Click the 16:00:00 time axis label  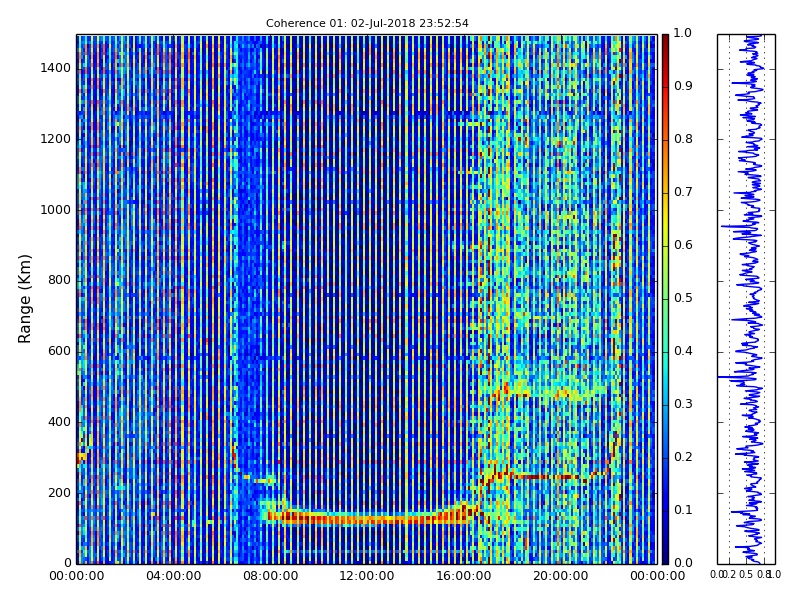pos(464,576)
